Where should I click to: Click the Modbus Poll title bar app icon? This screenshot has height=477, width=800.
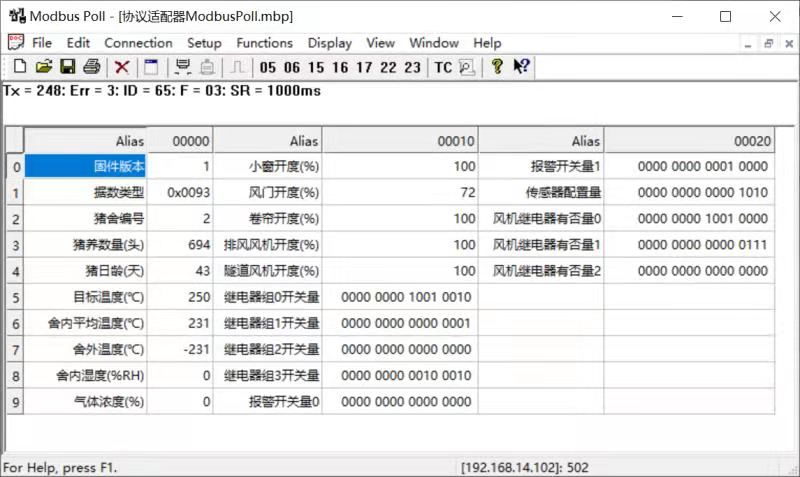17,16
